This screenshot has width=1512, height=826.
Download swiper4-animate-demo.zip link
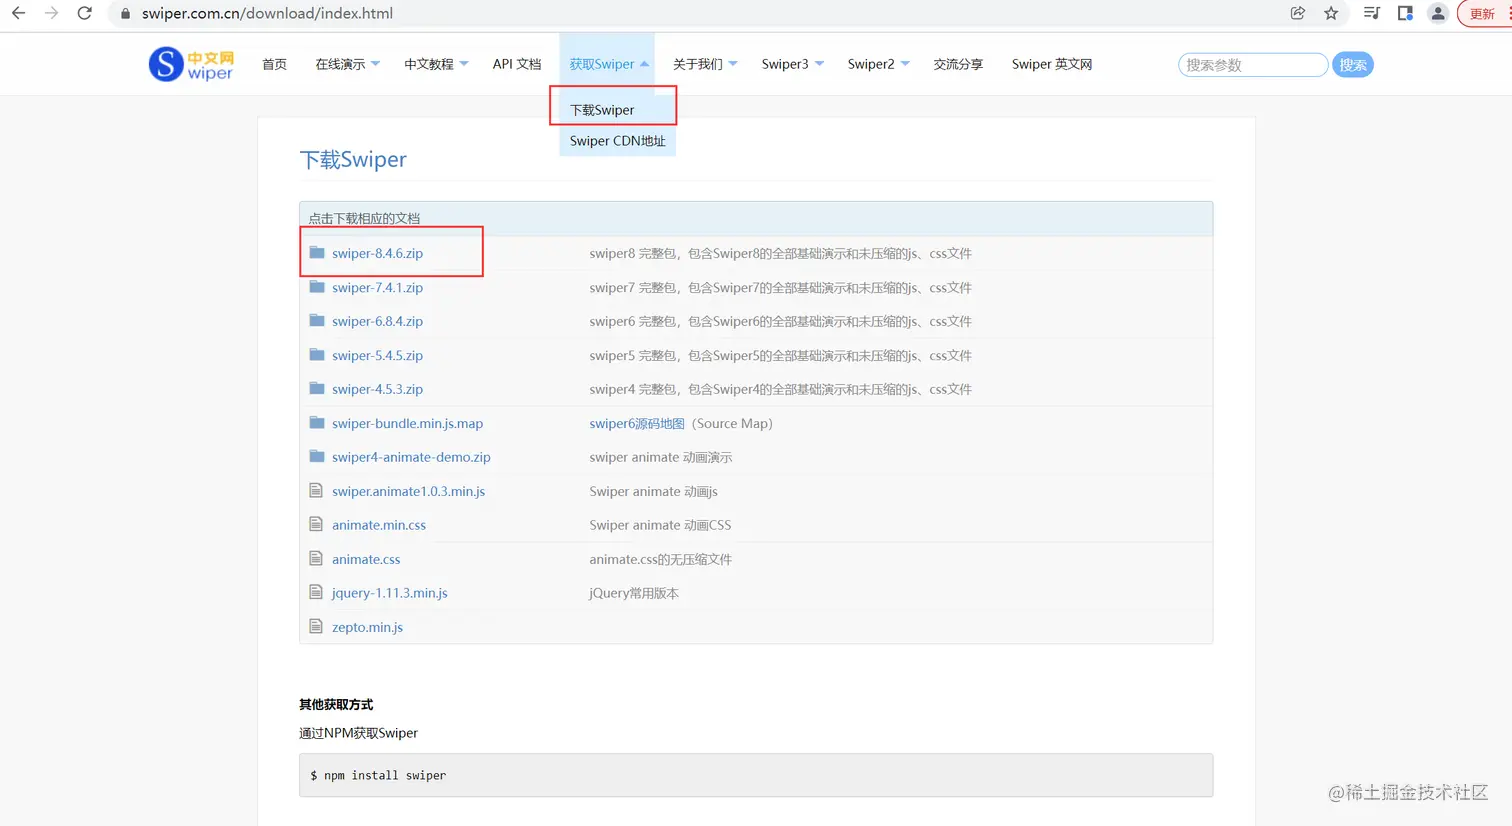tap(411, 457)
